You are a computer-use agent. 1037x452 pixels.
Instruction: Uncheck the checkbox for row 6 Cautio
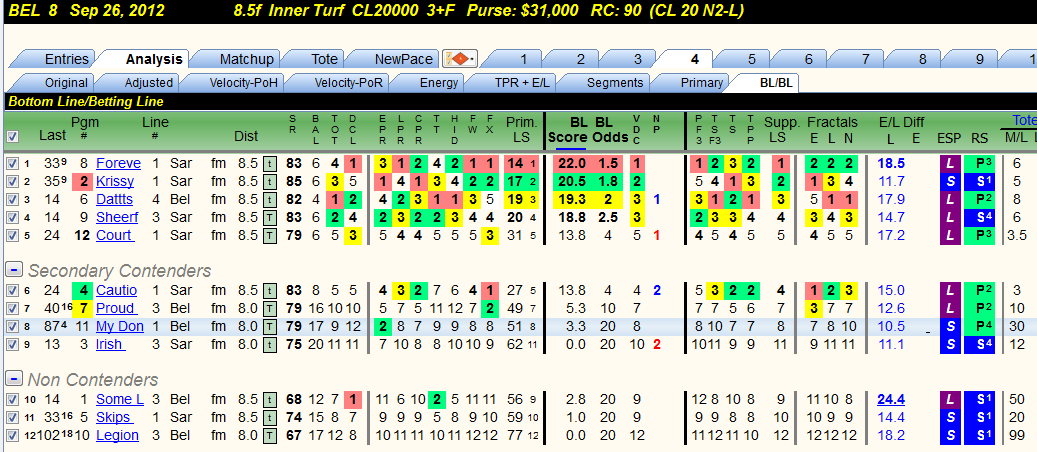point(12,291)
